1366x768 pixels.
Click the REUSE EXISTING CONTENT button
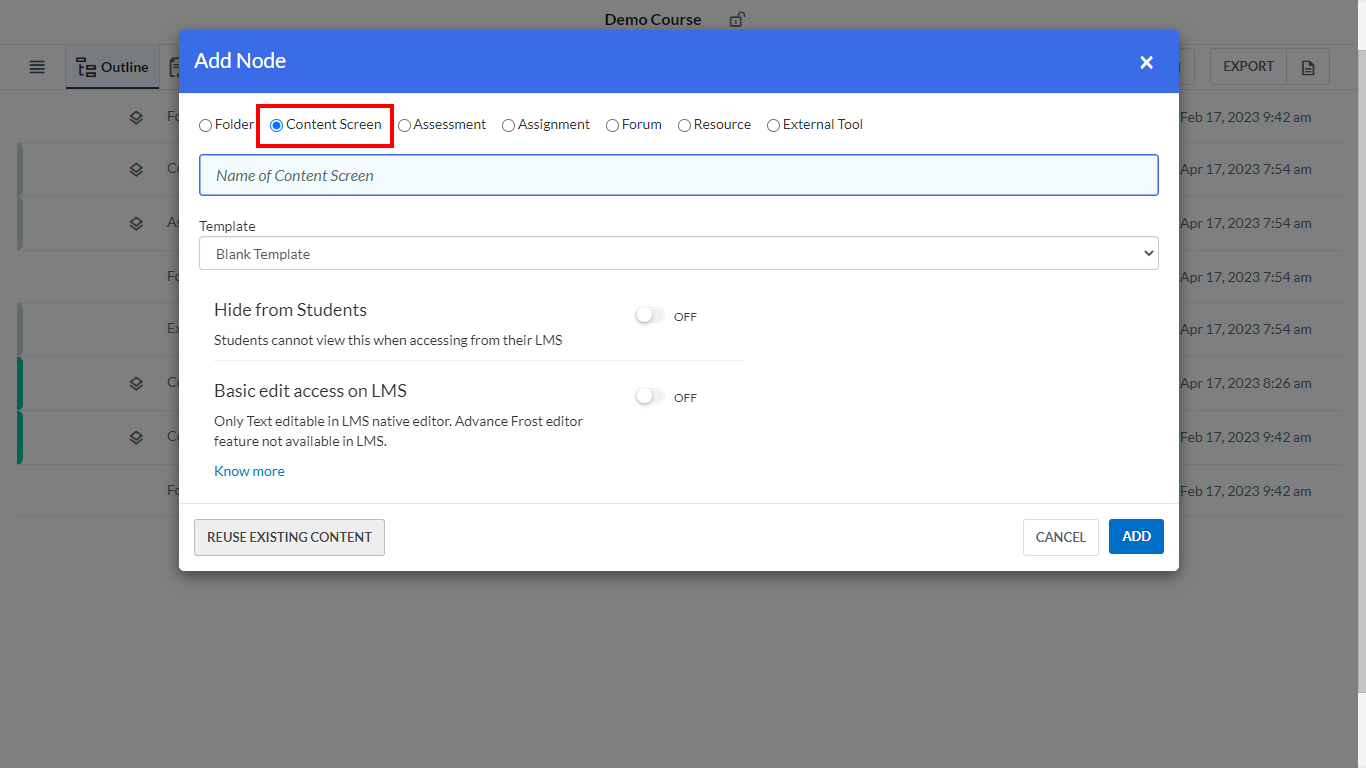pos(289,537)
